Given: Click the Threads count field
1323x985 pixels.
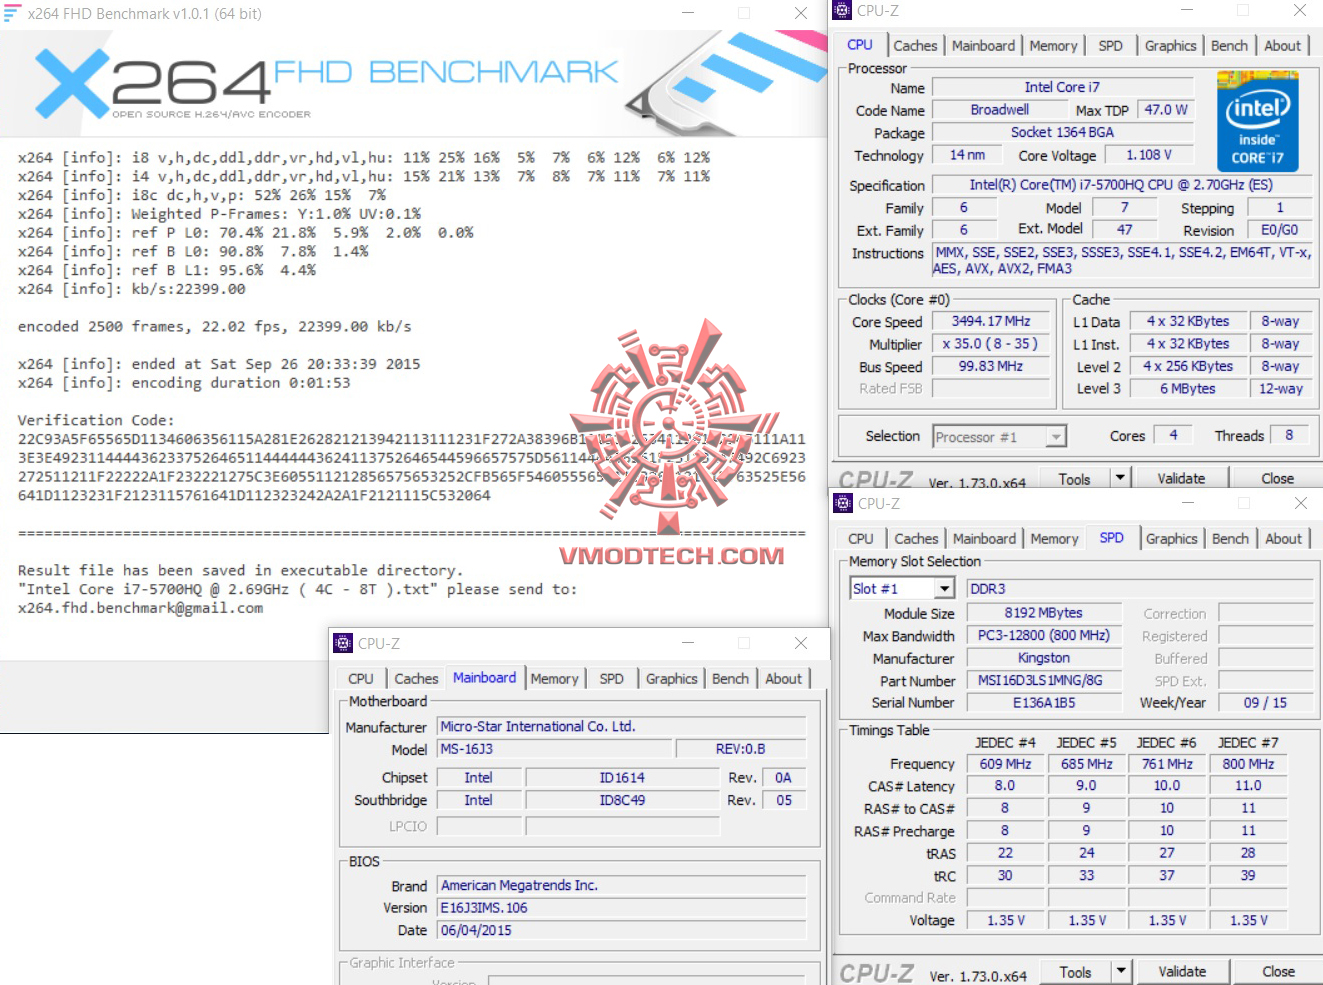Looking at the screenshot, I should click(x=1289, y=435).
